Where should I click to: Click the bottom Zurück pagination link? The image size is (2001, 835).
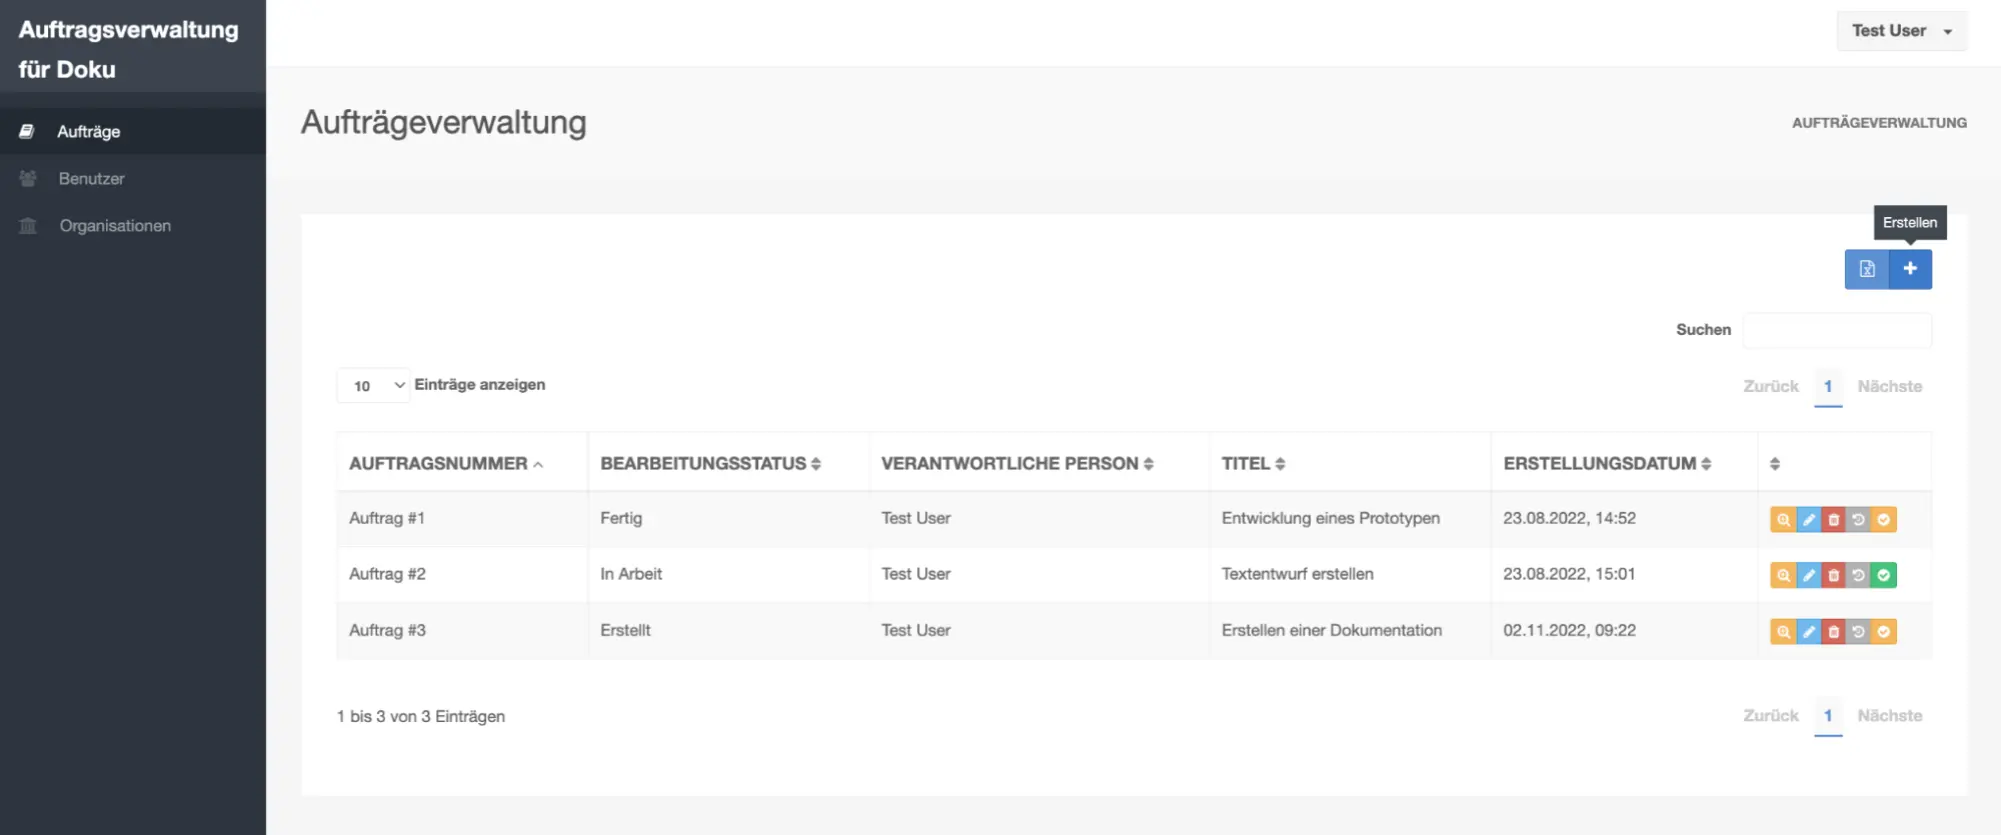1770,716
